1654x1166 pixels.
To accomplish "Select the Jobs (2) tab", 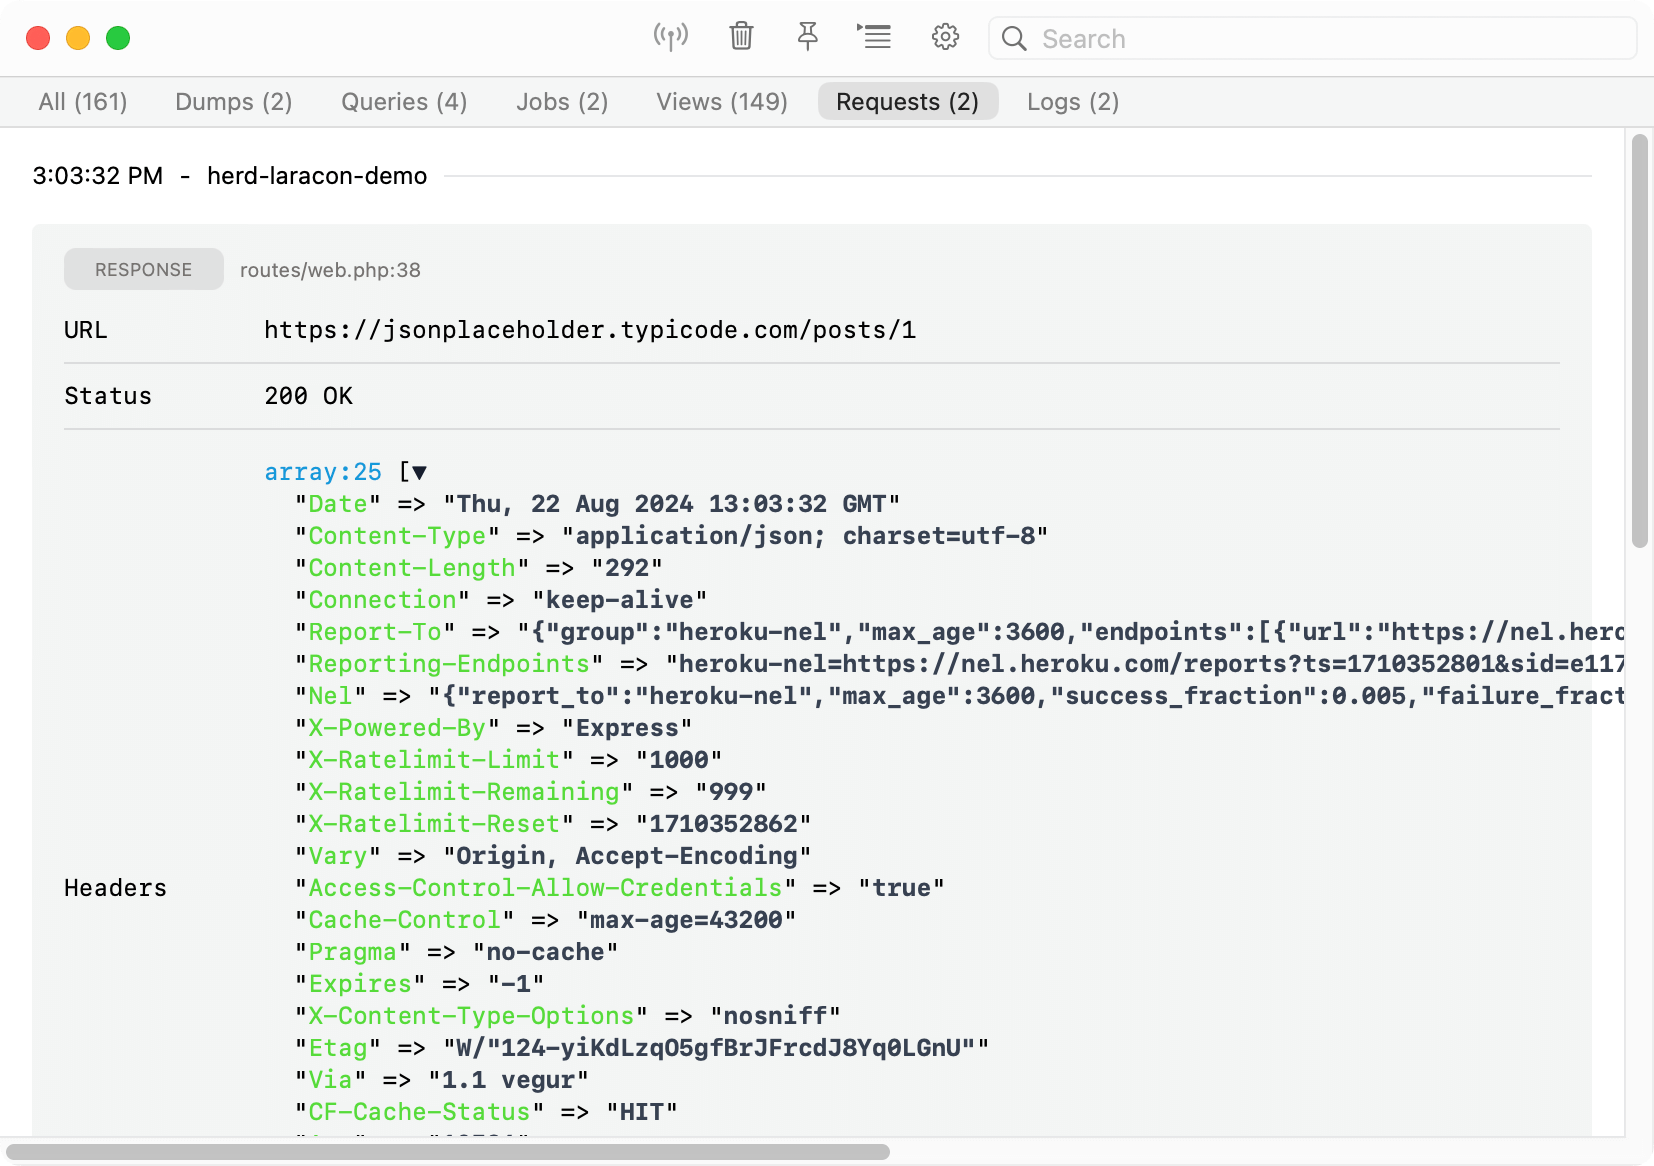I will (x=562, y=102).
